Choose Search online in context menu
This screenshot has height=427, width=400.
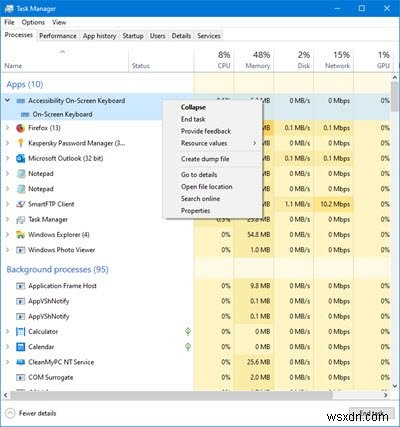(x=213, y=199)
